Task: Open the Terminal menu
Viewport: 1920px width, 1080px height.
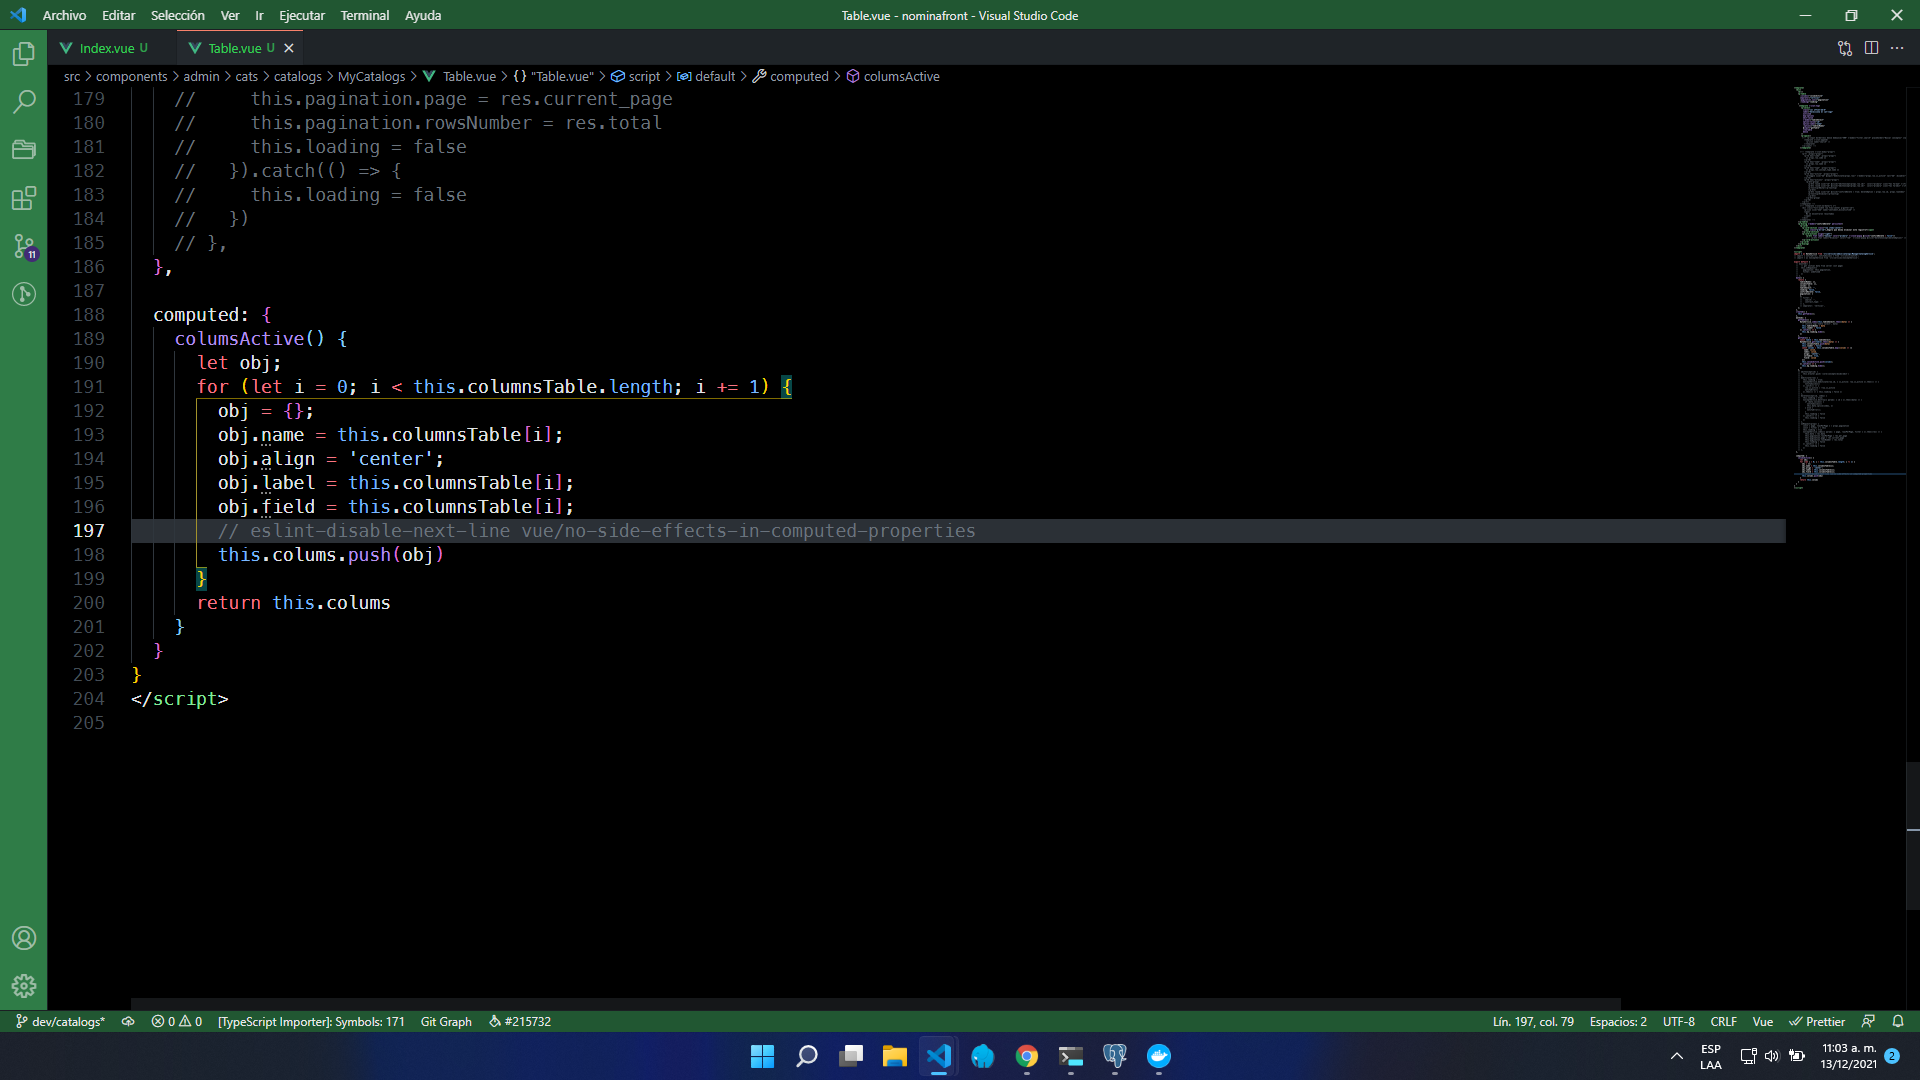Action: 365,15
